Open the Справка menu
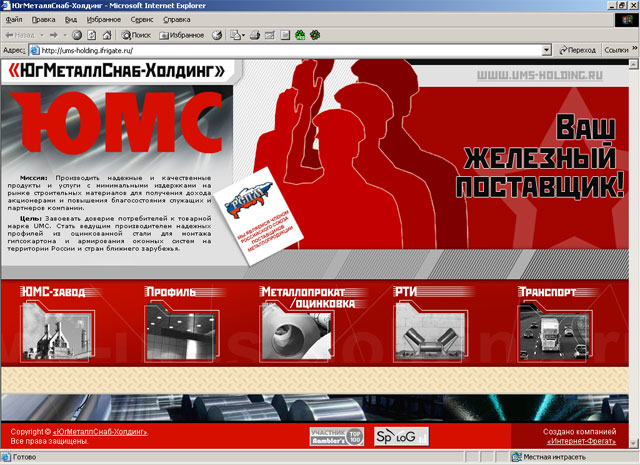 click(x=176, y=20)
